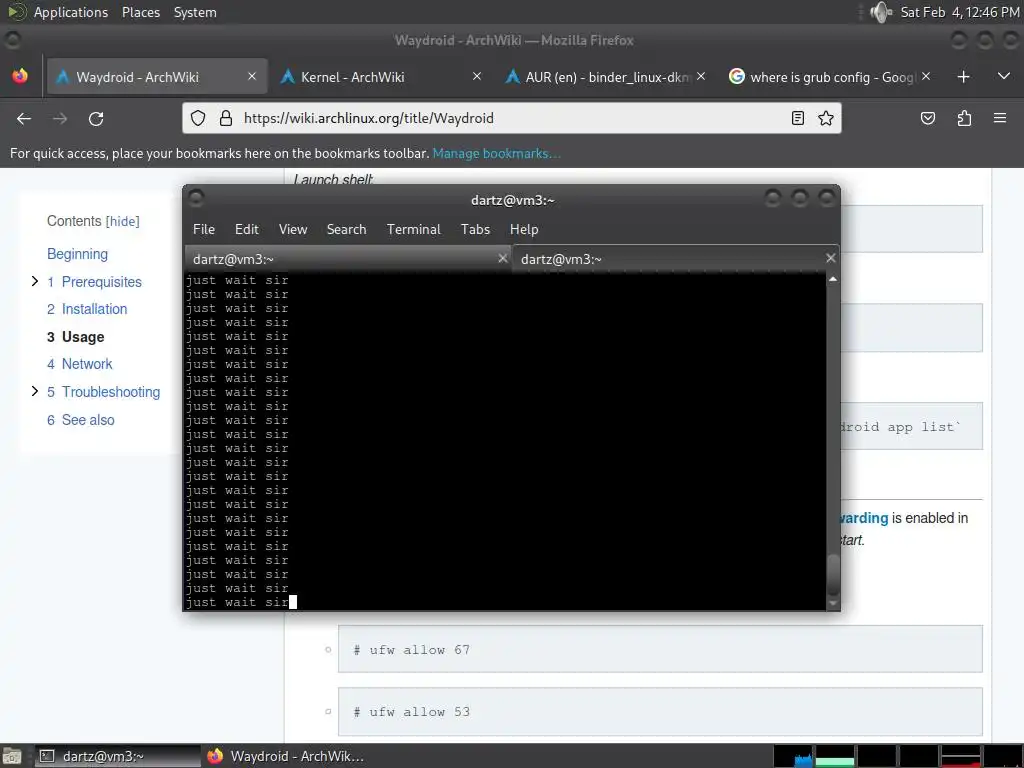
Task: Open the terminal View menu
Action: 293,229
